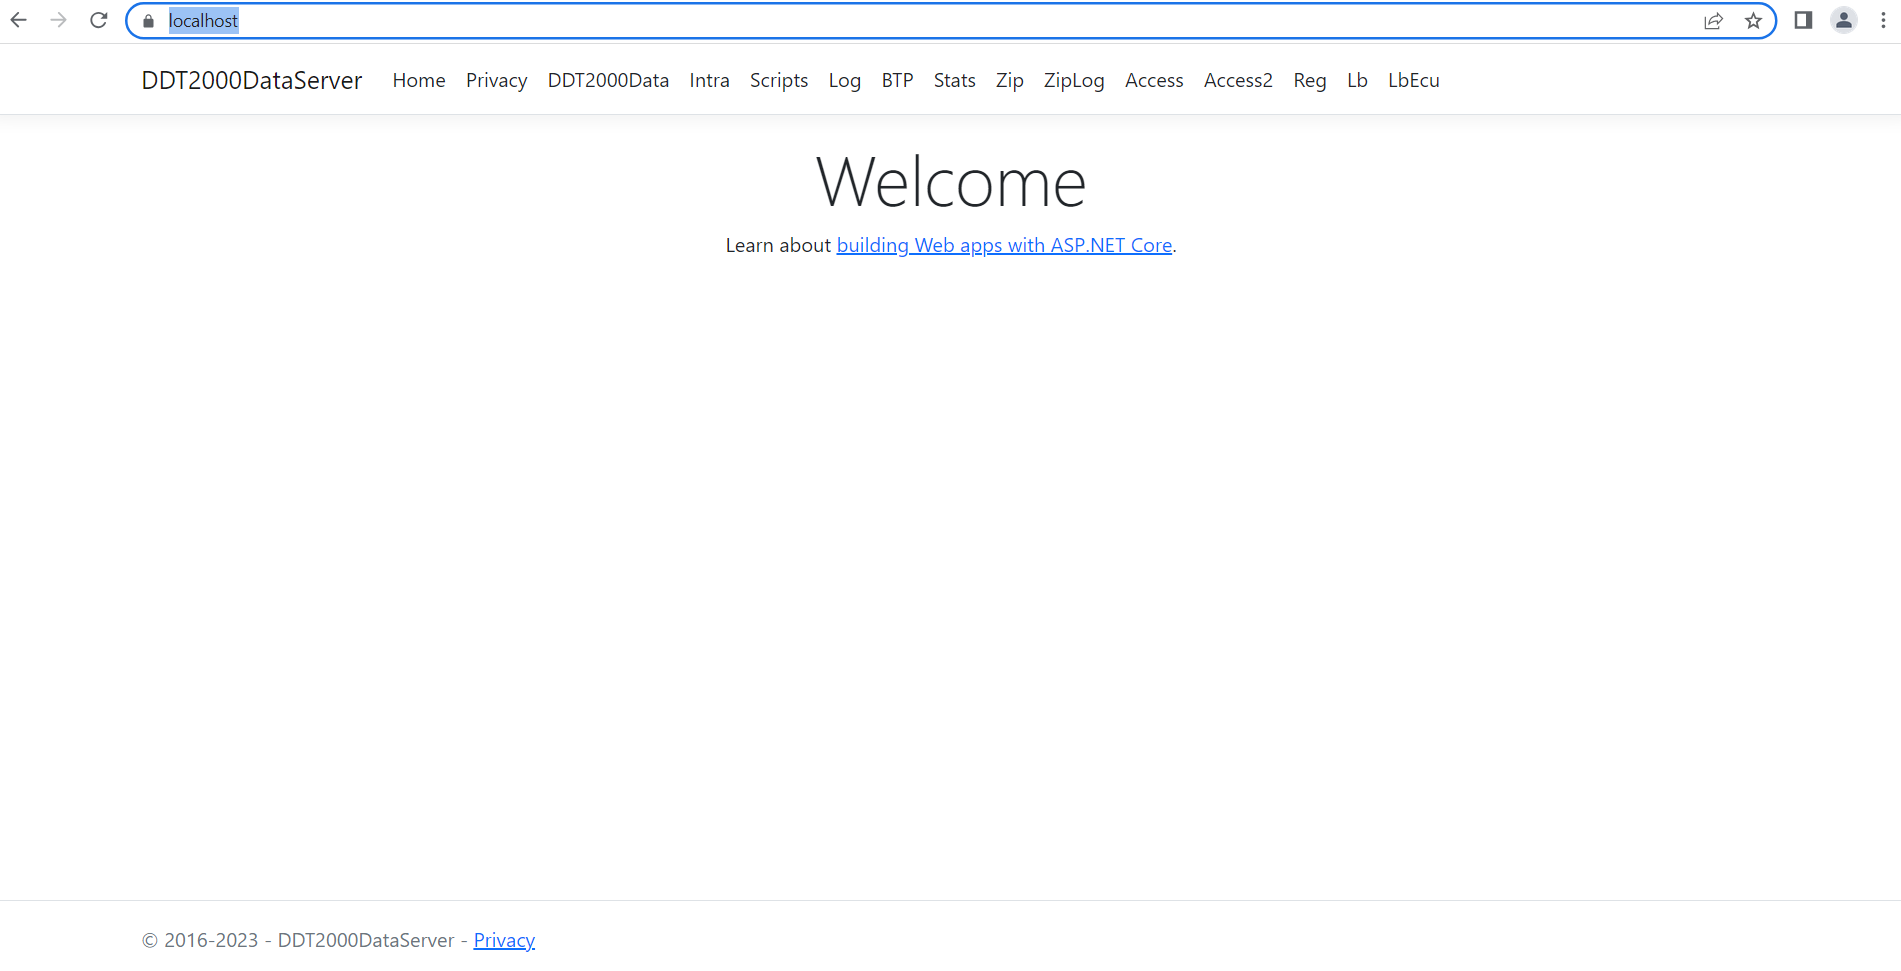Bookmark this page with the star
Image resolution: width=1901 pixels, height=971 pixels.
[x=1753, y=20]
